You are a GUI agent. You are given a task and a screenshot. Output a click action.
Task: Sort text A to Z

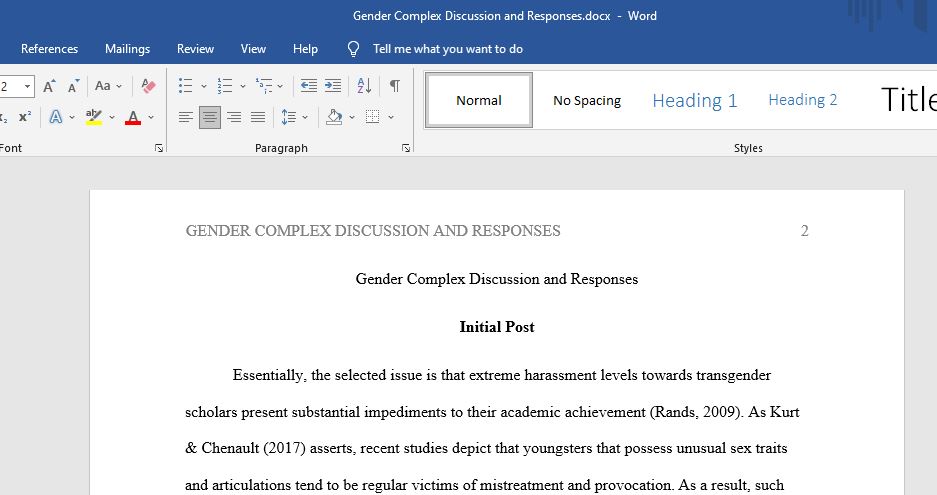(364, 86)
